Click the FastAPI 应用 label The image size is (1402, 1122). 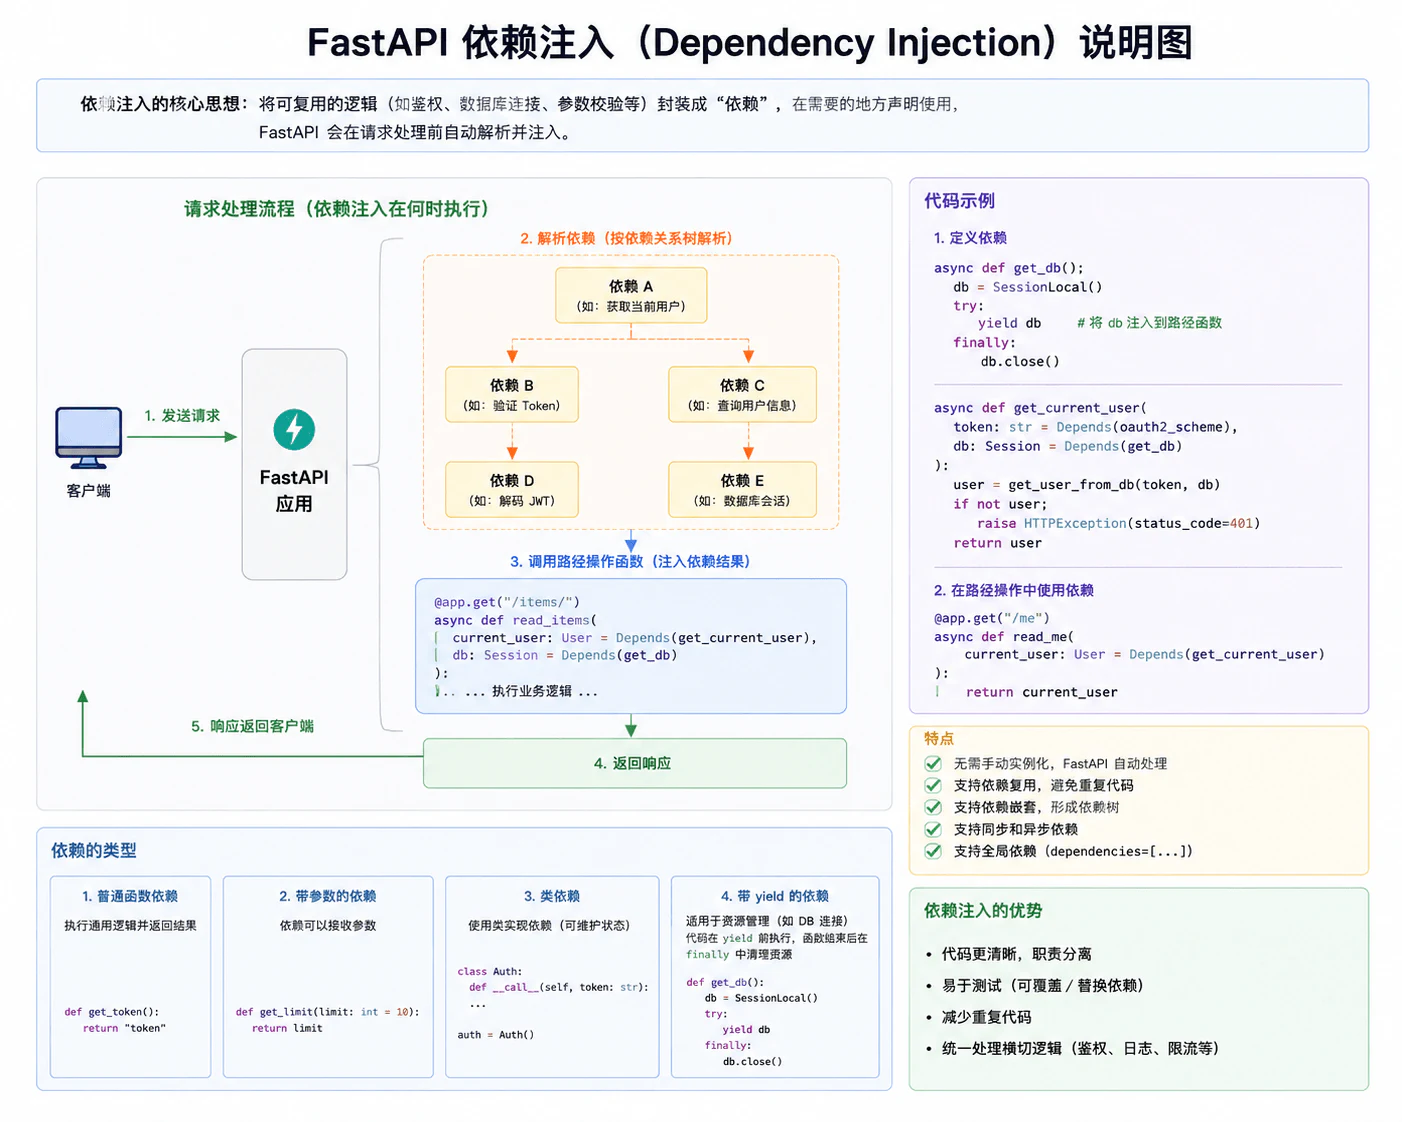point(294,490)
